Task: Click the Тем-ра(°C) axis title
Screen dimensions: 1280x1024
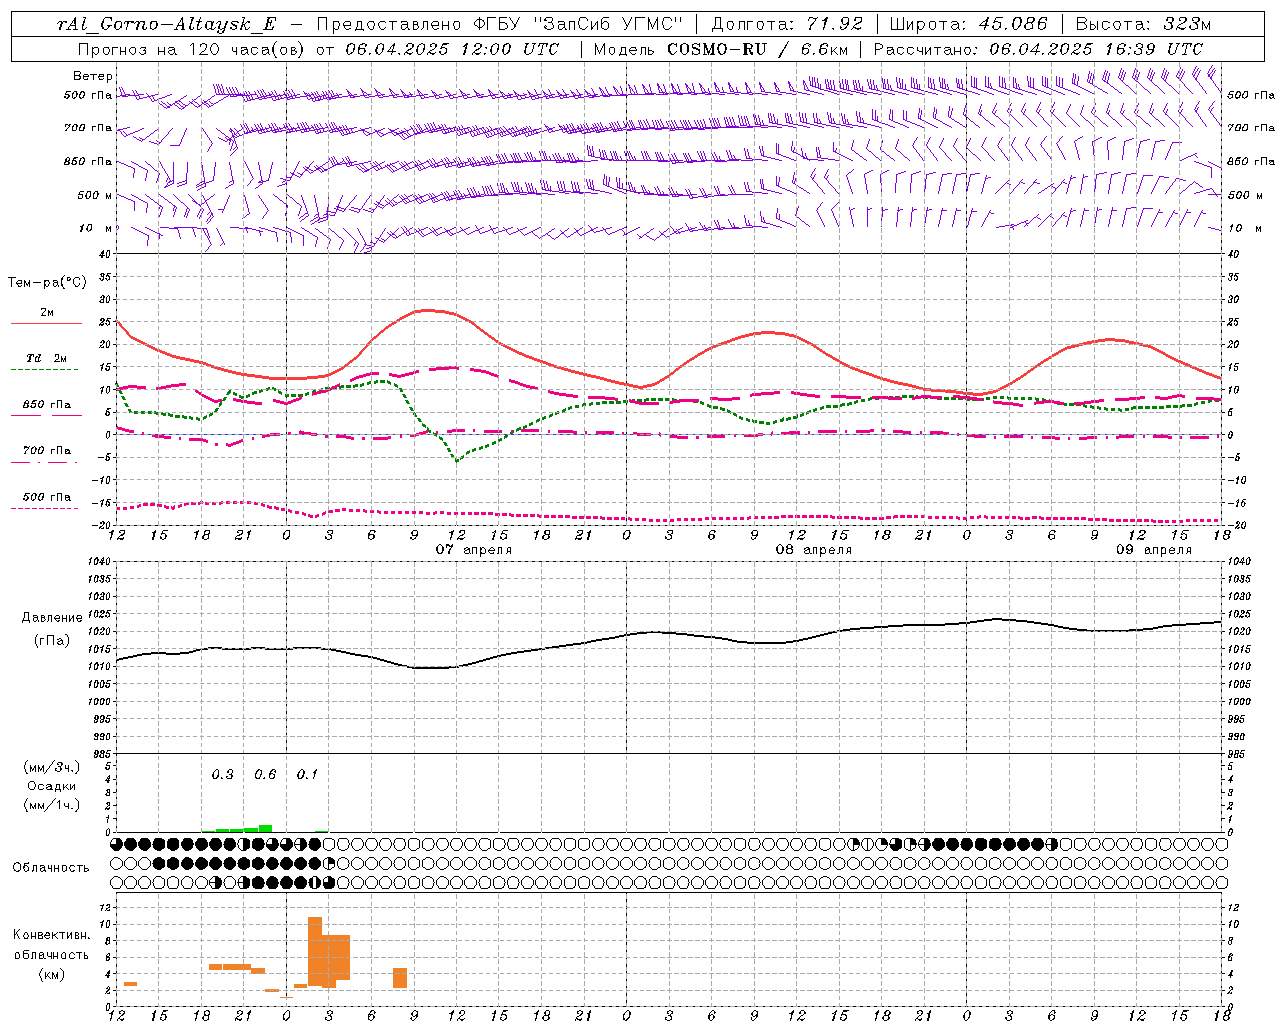Action: click(x=47, y=283)
